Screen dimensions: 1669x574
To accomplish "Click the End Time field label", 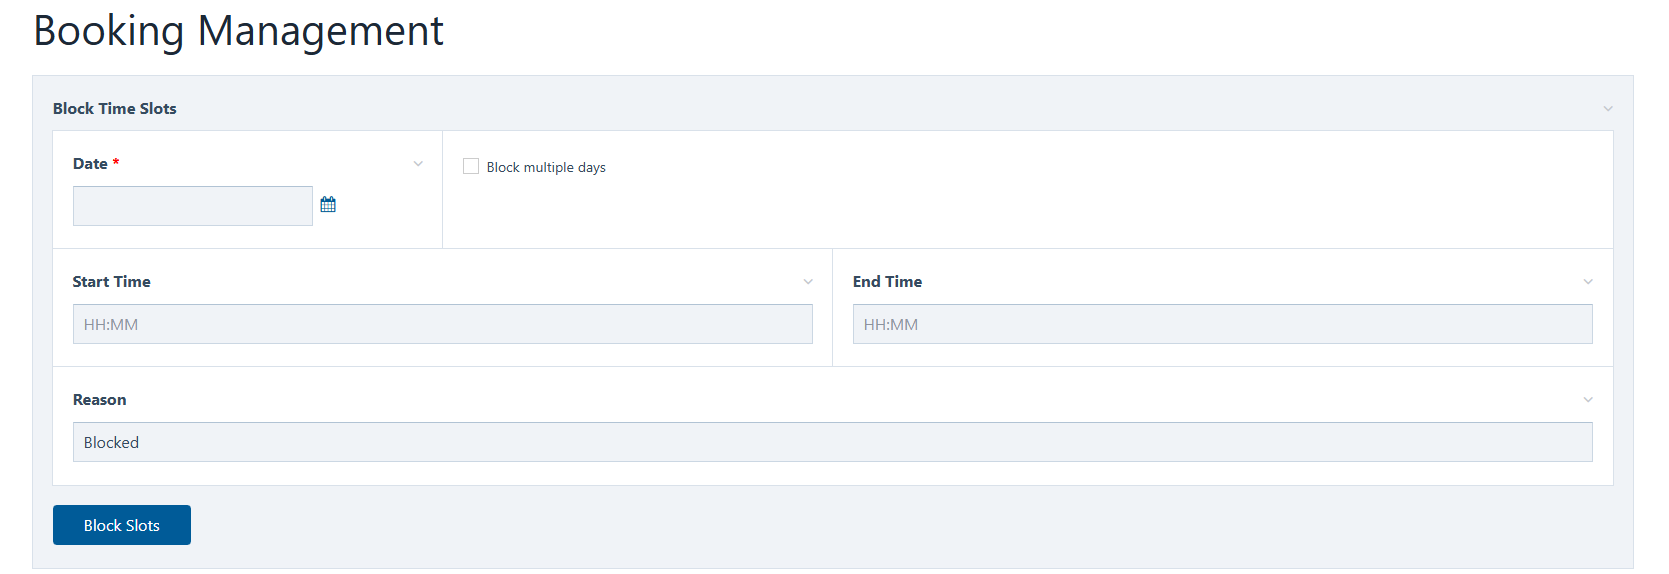I will 887,282.
